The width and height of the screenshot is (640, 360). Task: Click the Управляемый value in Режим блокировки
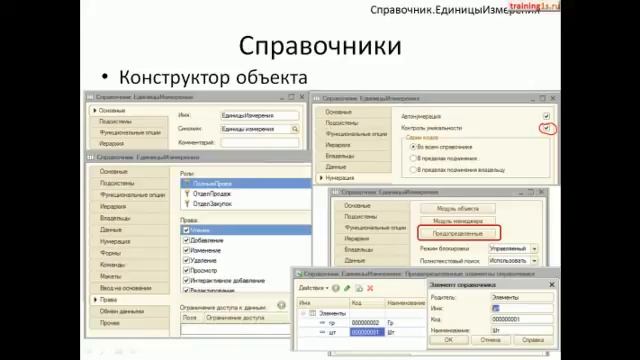(x=509, y=249)
